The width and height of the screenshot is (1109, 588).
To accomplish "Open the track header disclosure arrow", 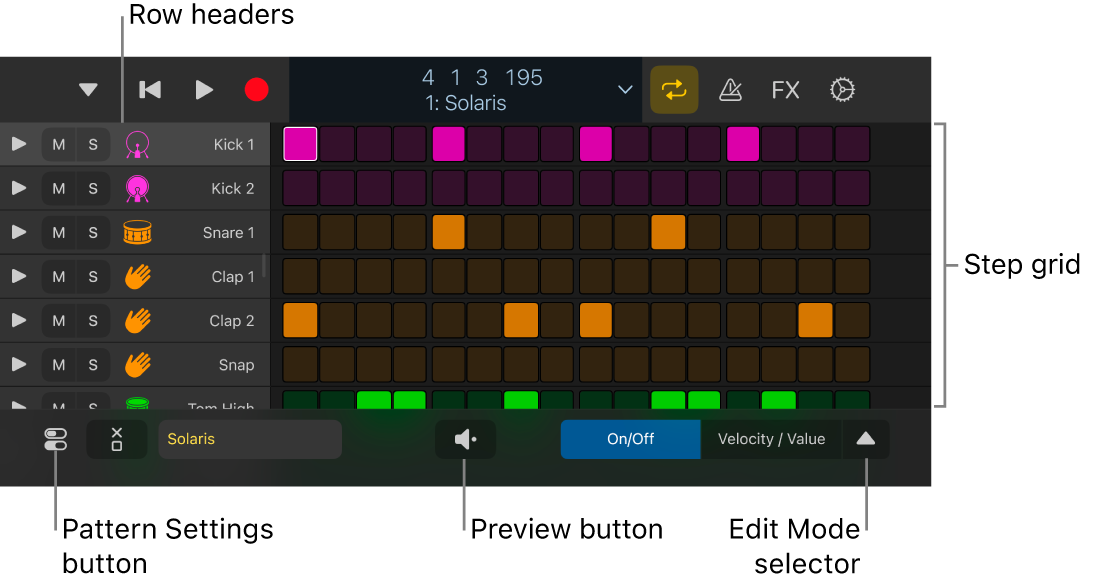I will [88, 89].
